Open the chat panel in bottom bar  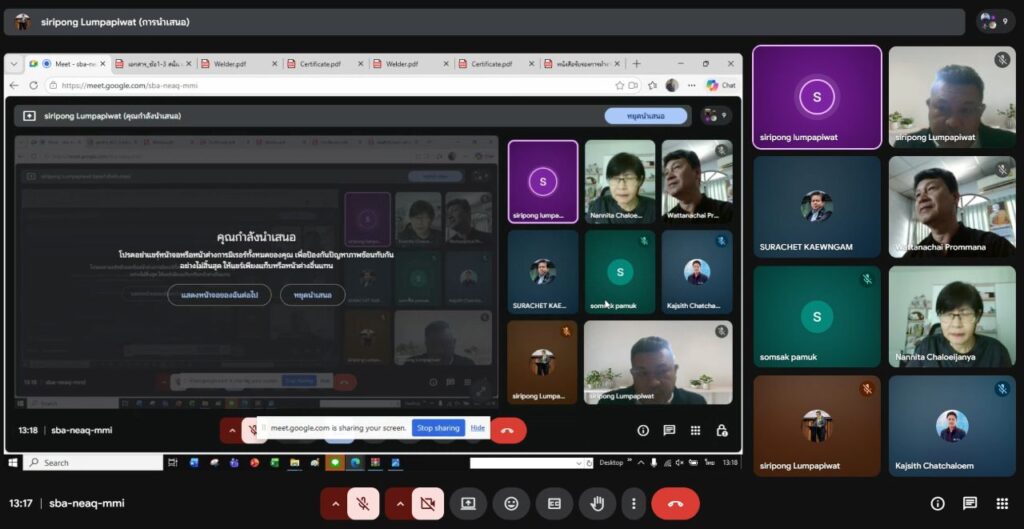click(x=969, y=504)
